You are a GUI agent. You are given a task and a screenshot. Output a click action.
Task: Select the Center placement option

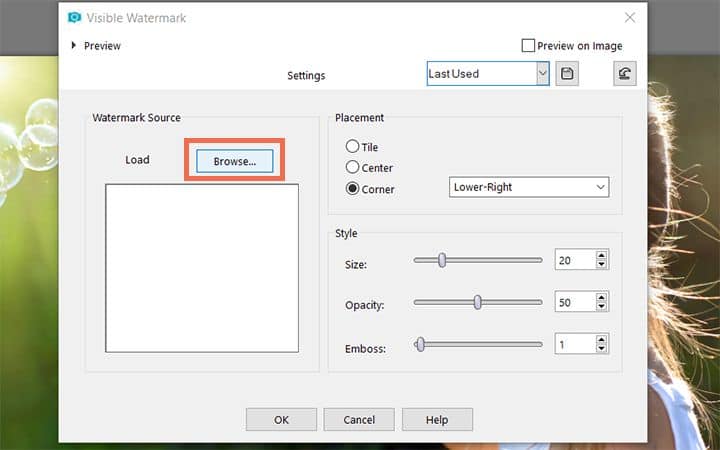[352, 167]
